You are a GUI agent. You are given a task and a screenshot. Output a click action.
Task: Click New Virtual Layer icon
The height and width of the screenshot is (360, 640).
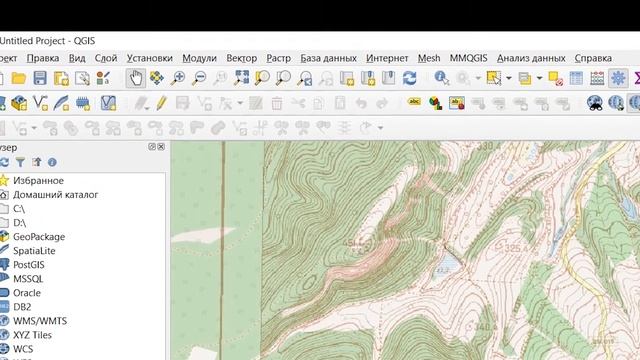click(108, 103)
